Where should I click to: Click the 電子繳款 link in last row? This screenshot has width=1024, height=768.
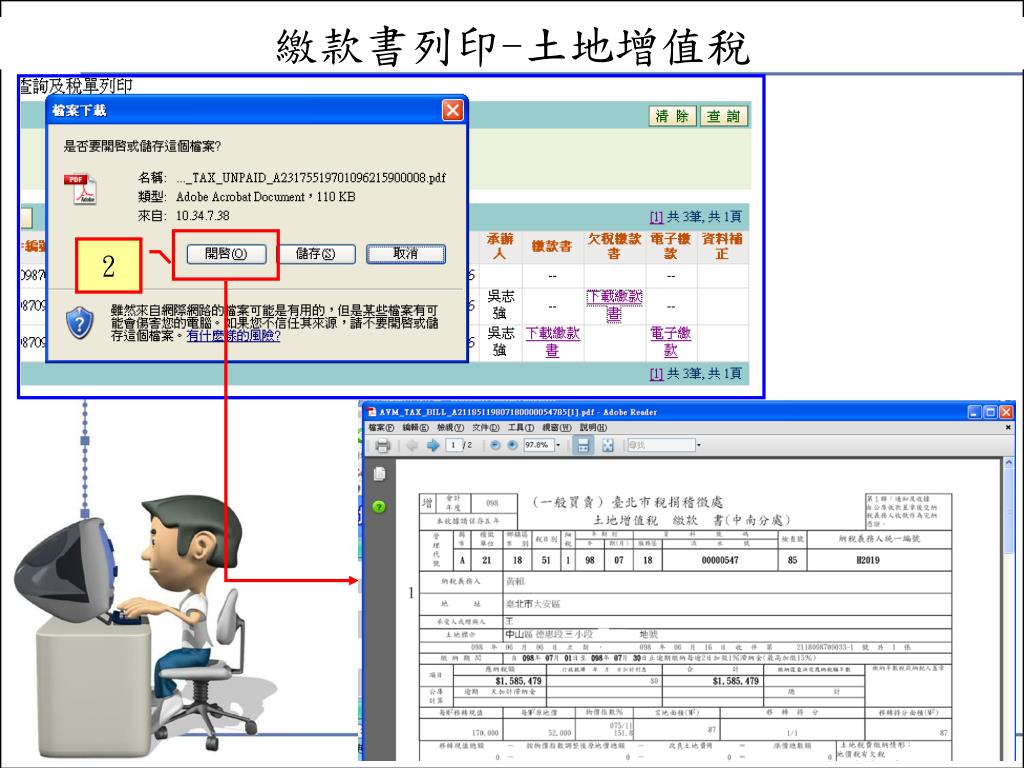(x=671, y=342)
